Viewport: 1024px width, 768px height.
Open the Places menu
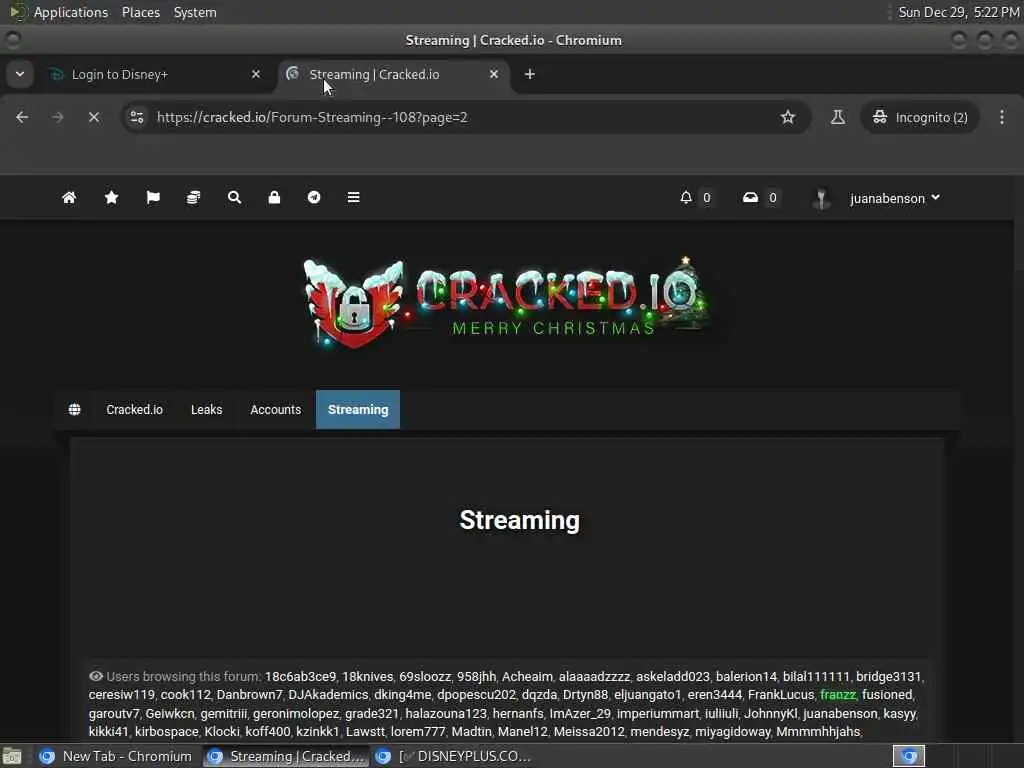click(x=141, y=12)
